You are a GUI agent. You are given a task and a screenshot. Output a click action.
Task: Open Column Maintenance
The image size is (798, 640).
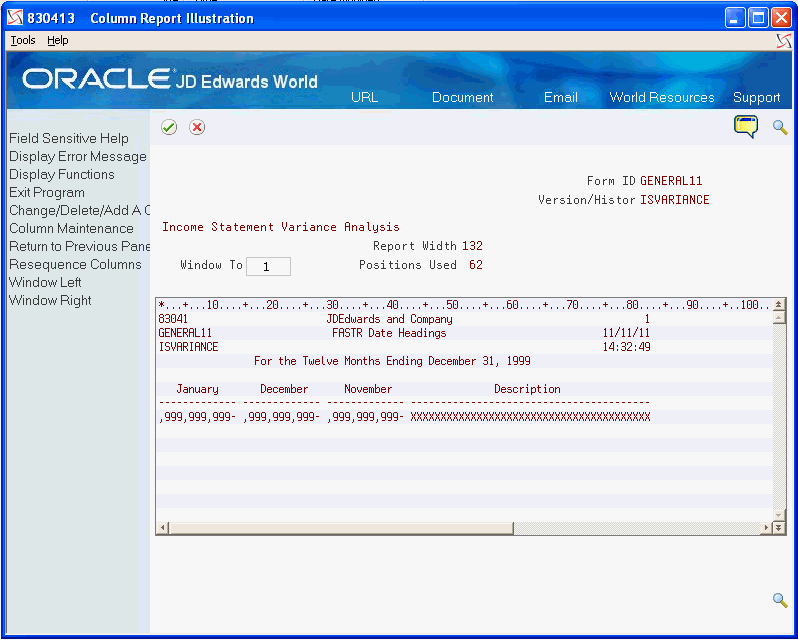click(71, 228)
